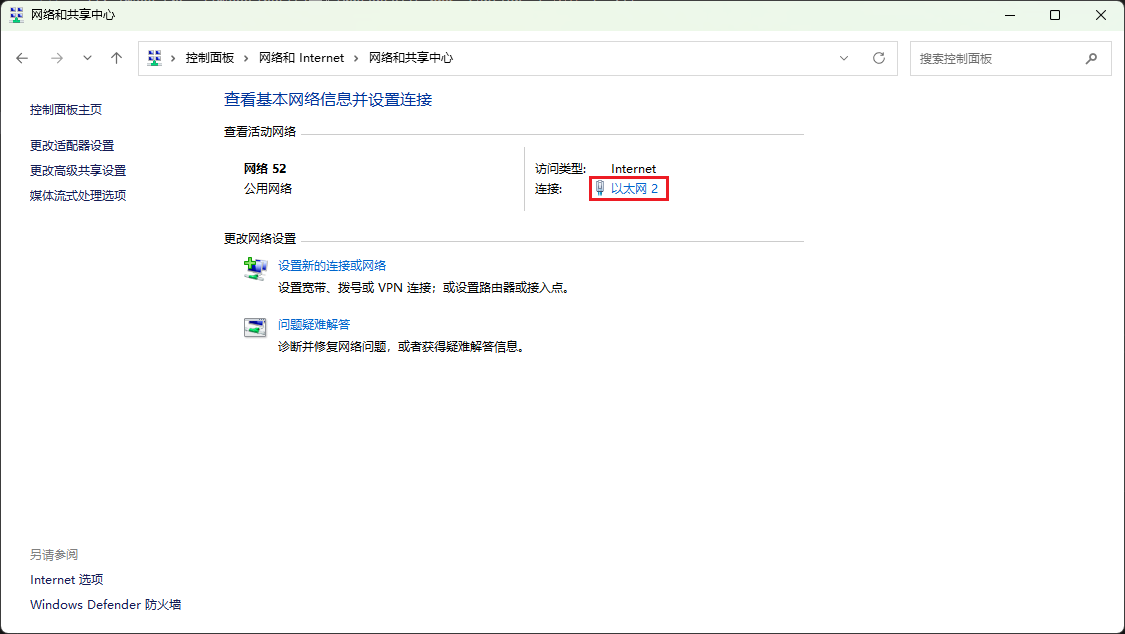Viewport: 1125px width, 634px height.
Task: Open 更改高级共享设置
Action: click(78, 169)
